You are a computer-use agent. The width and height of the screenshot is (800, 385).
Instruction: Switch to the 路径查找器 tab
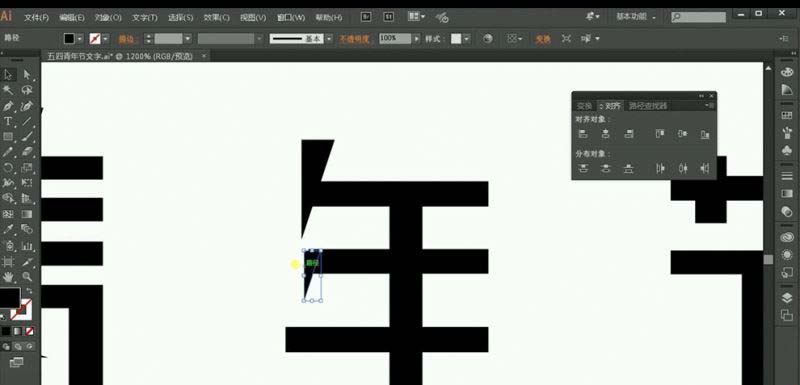[647, 106]
